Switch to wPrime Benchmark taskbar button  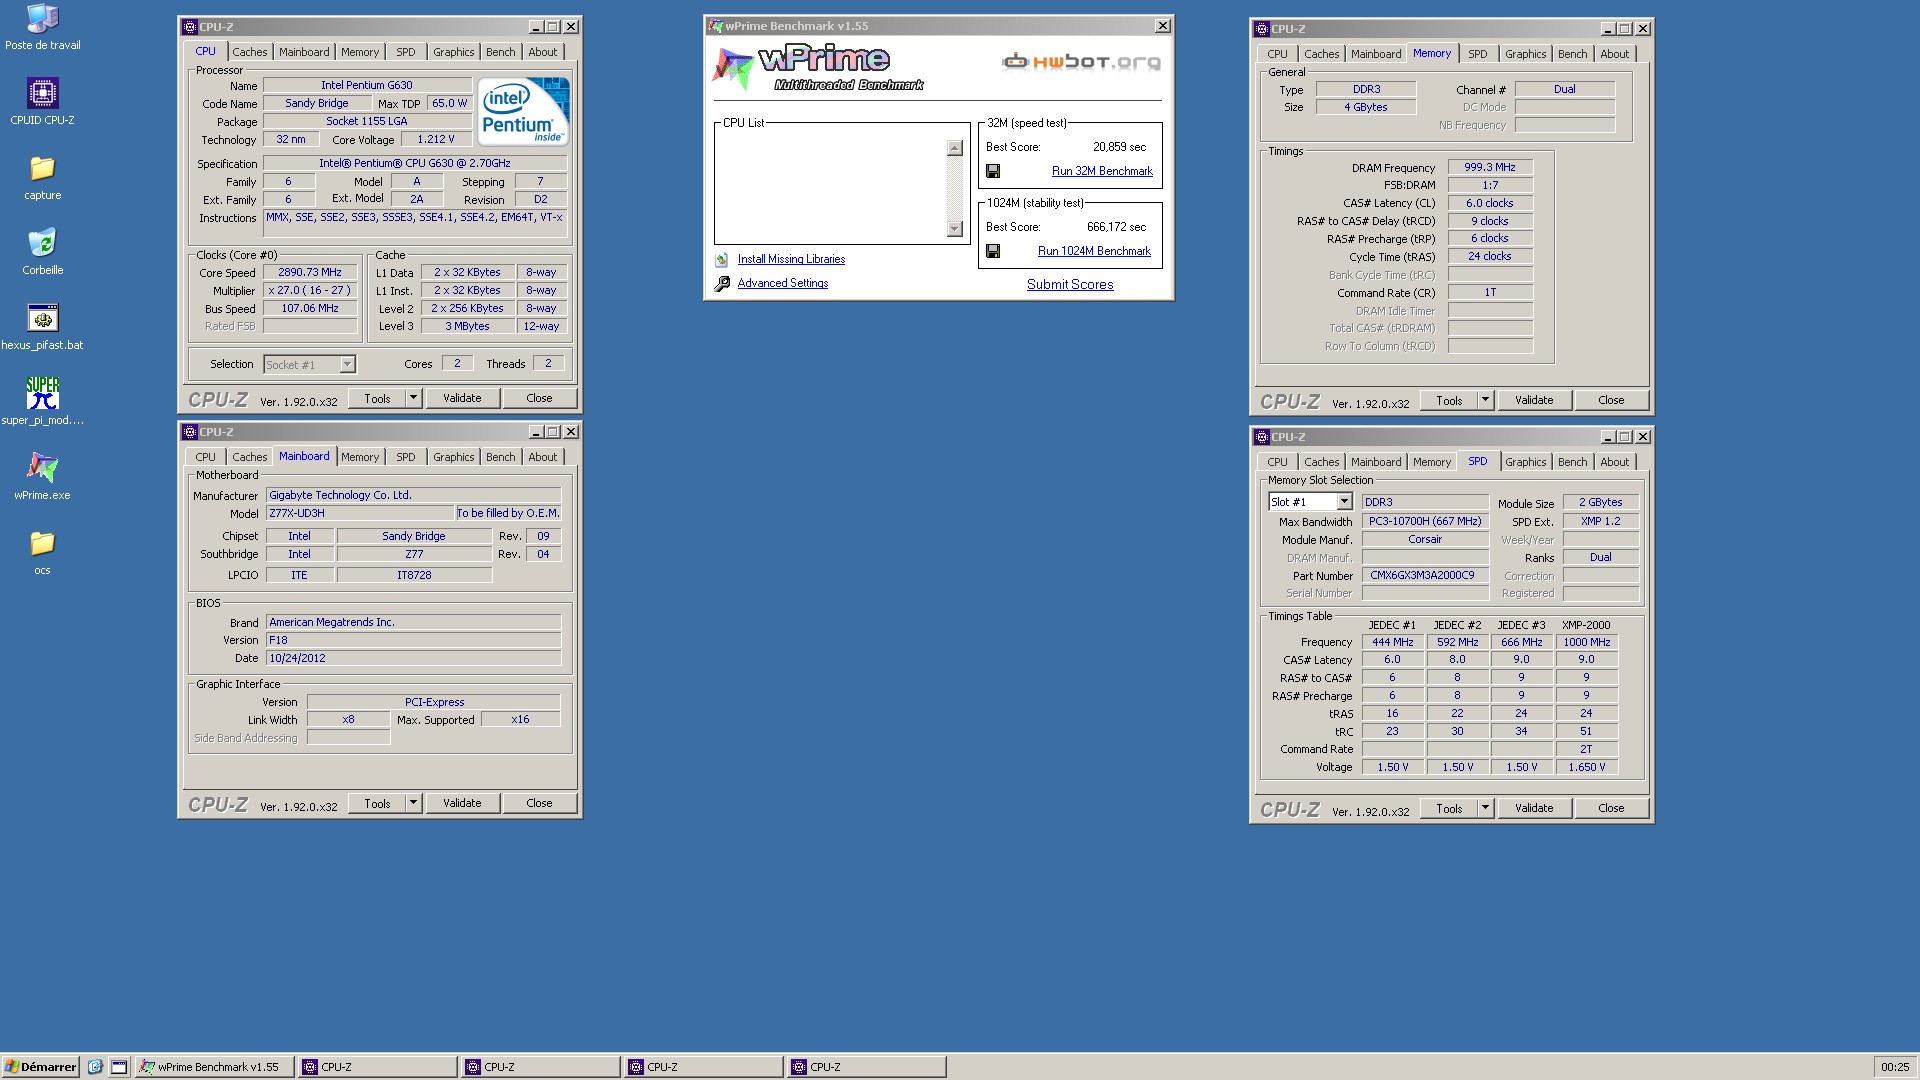click(215, 1067)
